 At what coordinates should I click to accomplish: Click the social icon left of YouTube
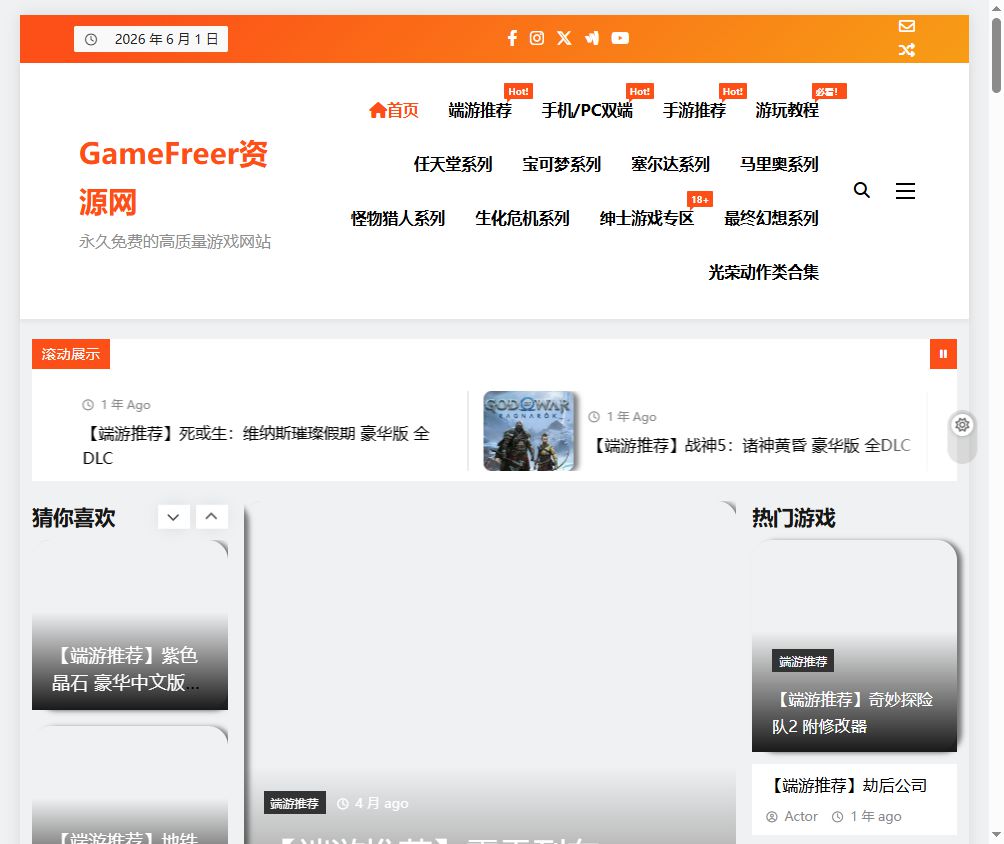pyautogui.click(x=592, y=38)
